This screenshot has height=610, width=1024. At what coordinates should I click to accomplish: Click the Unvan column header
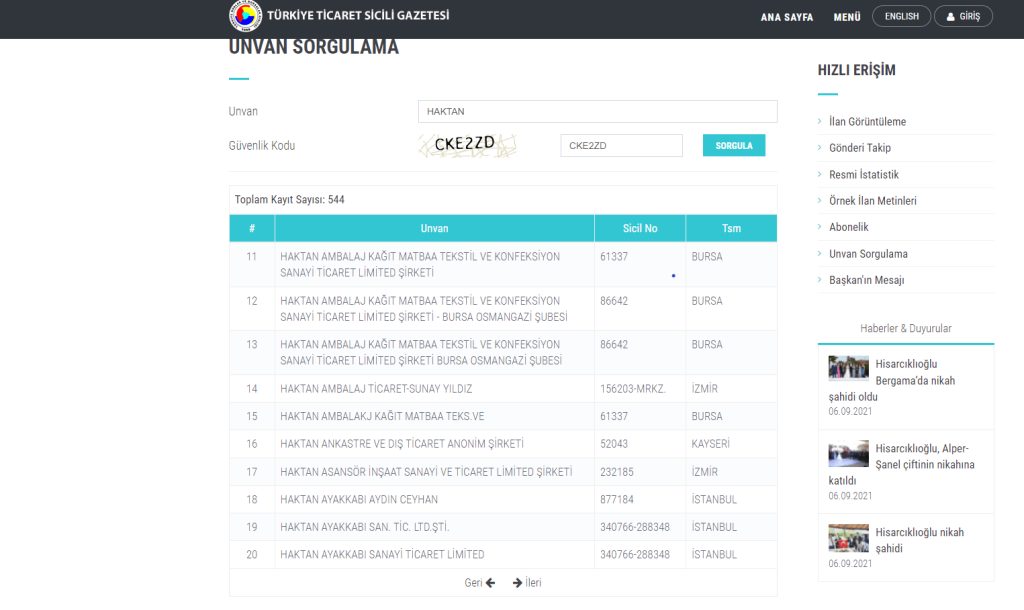434,229
